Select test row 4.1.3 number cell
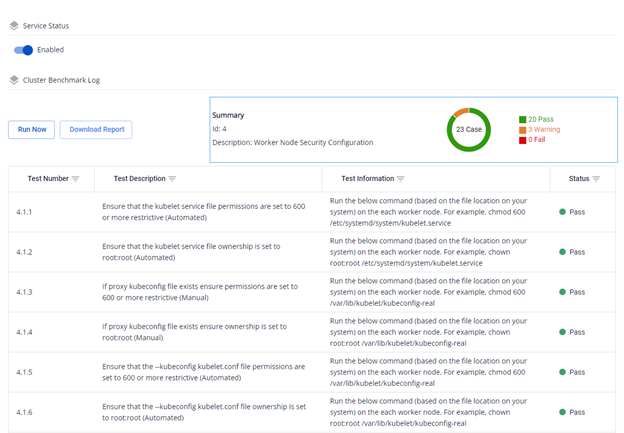The width and height of the screenshot is (624, 433). coord(25,292)
